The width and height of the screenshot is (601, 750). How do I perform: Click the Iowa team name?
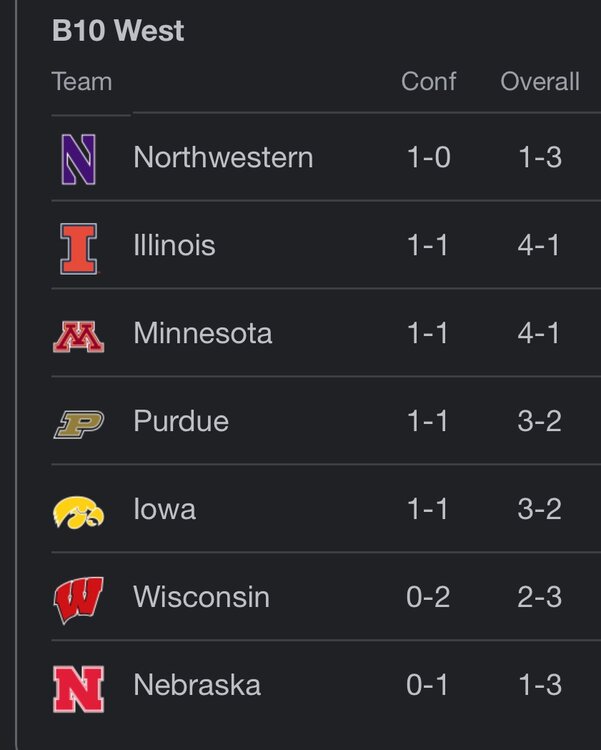(x=164, y=510)
